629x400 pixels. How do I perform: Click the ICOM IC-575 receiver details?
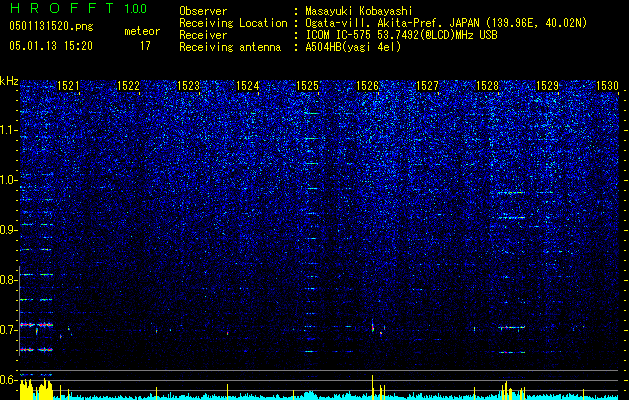coord(401,35)
